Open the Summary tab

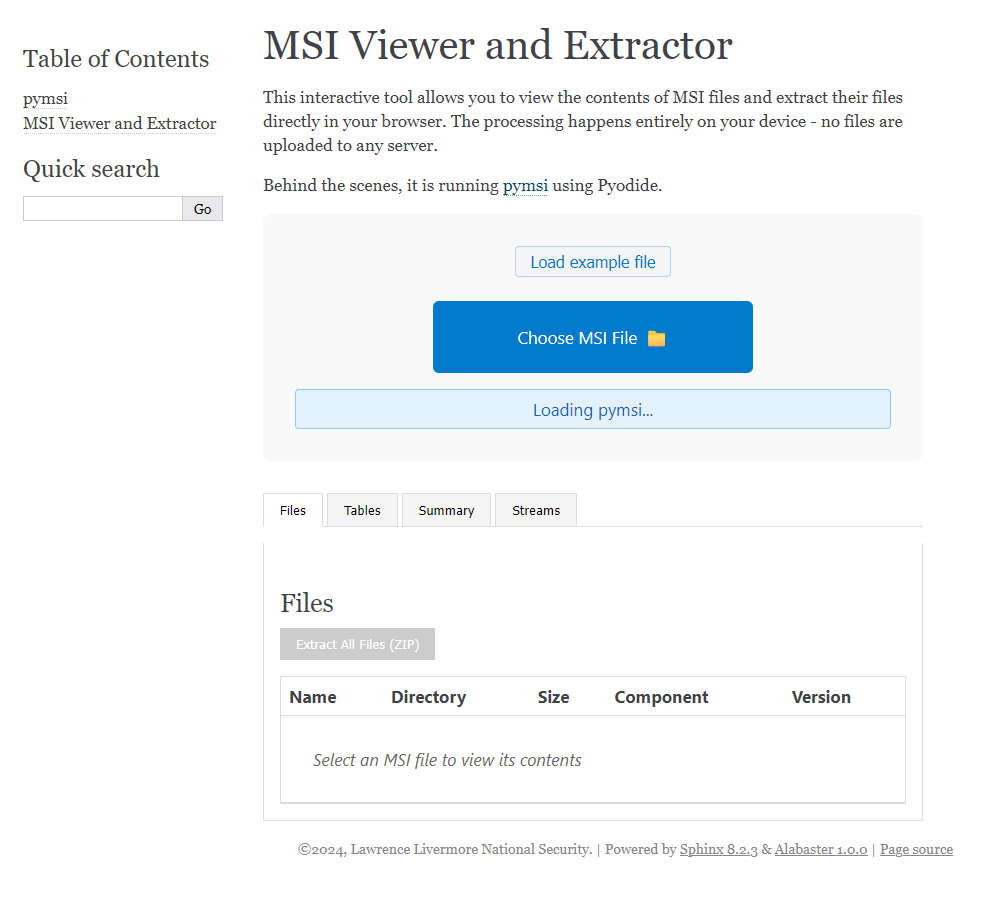[x=446, y=510]
